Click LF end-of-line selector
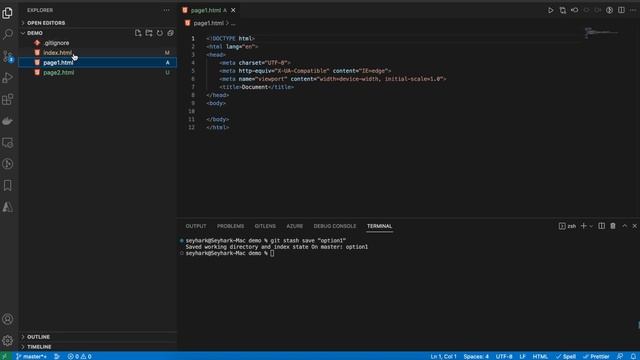 (522, 356)
